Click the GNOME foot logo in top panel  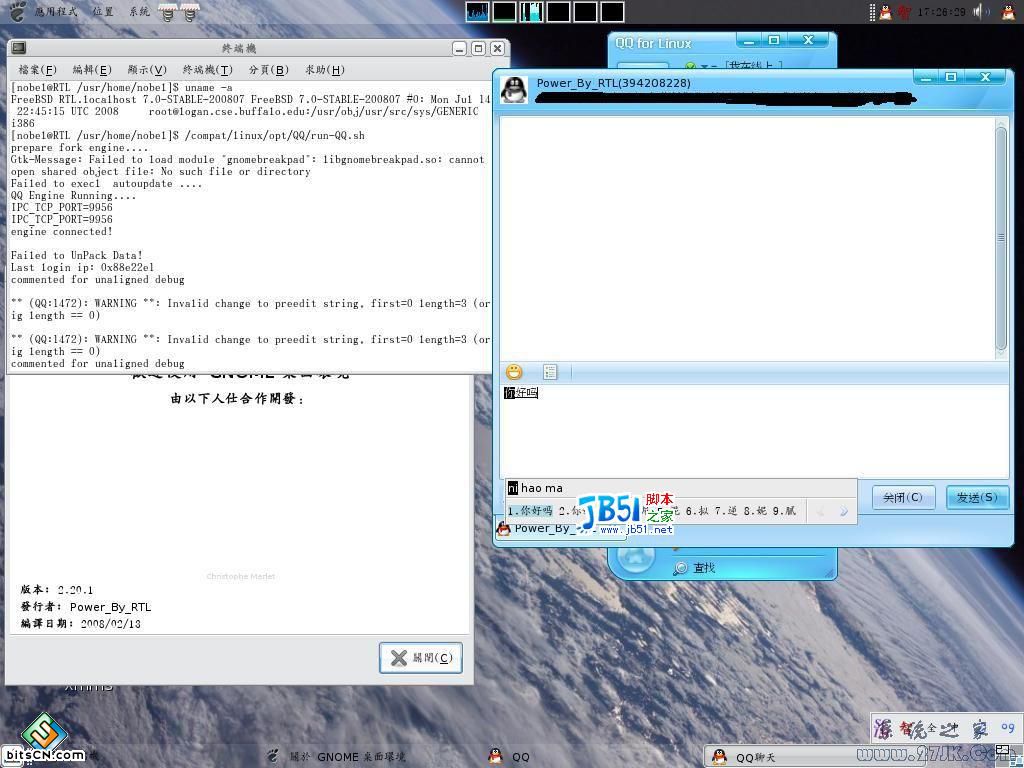tap(18, 11)
